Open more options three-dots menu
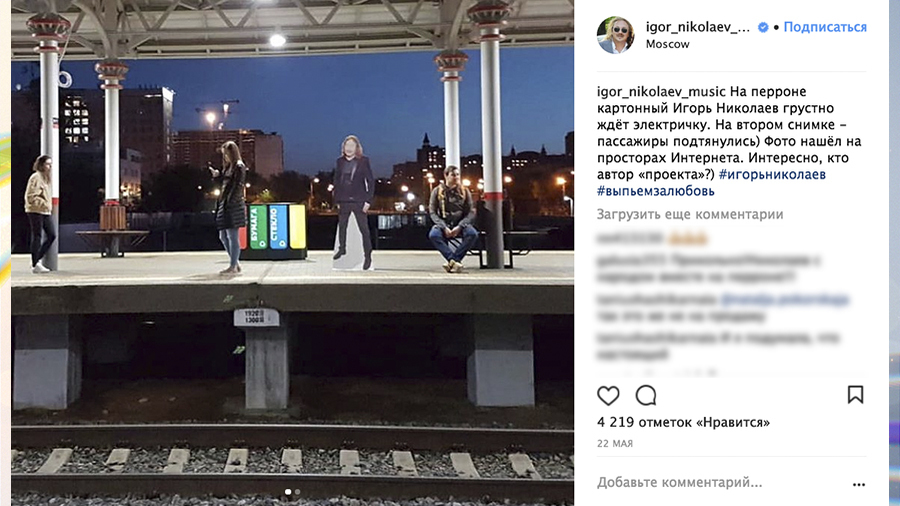Screen dimensions: 900x506 [859, 485]
